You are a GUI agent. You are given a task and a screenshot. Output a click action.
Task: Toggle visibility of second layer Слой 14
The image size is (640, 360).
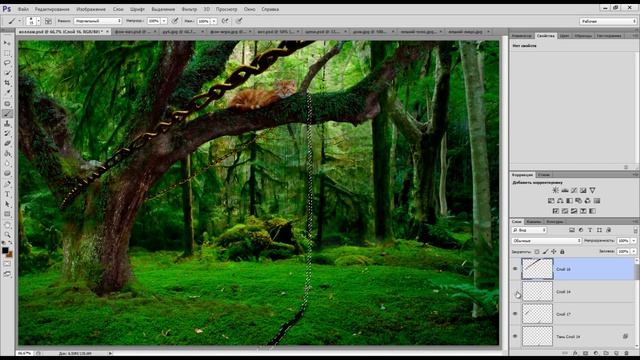pos(515,291)
